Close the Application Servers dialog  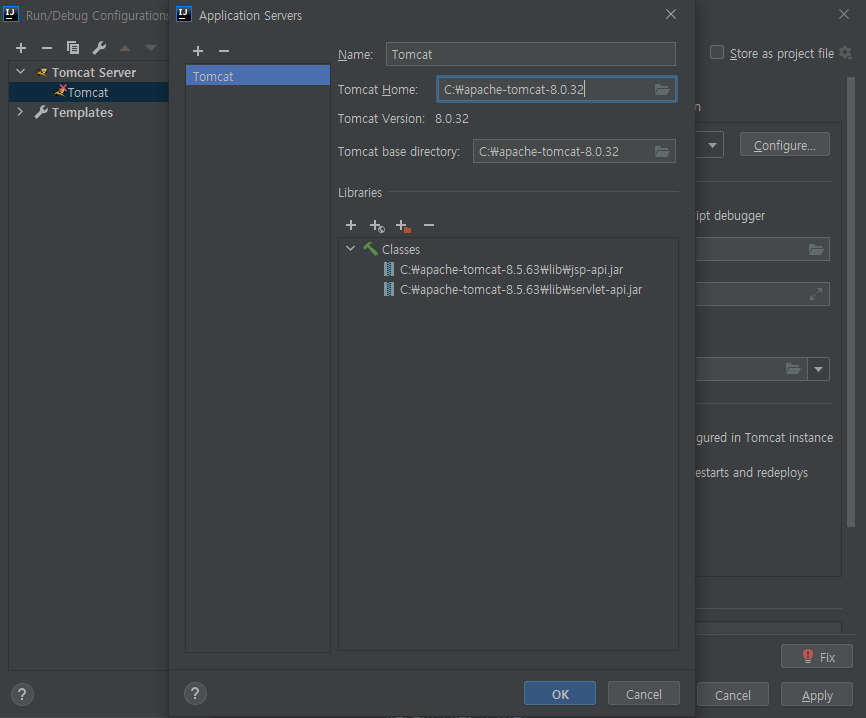(670, 14)
